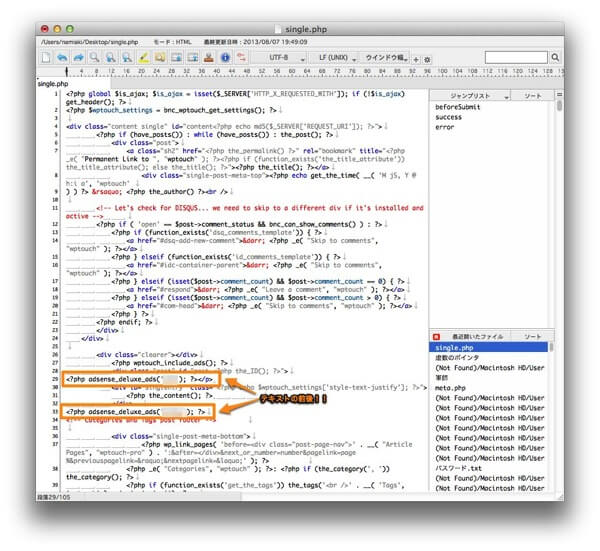Open meta.php in recent files

[x=450, y=388]
